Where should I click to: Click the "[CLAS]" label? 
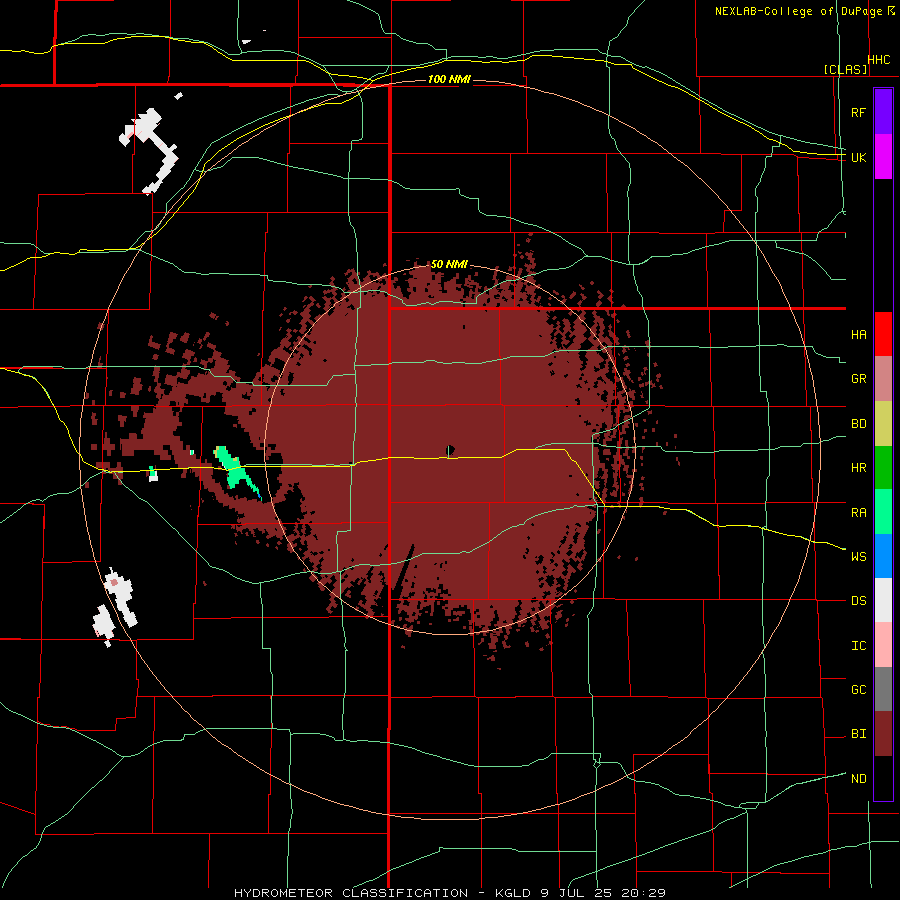point(845,69)
